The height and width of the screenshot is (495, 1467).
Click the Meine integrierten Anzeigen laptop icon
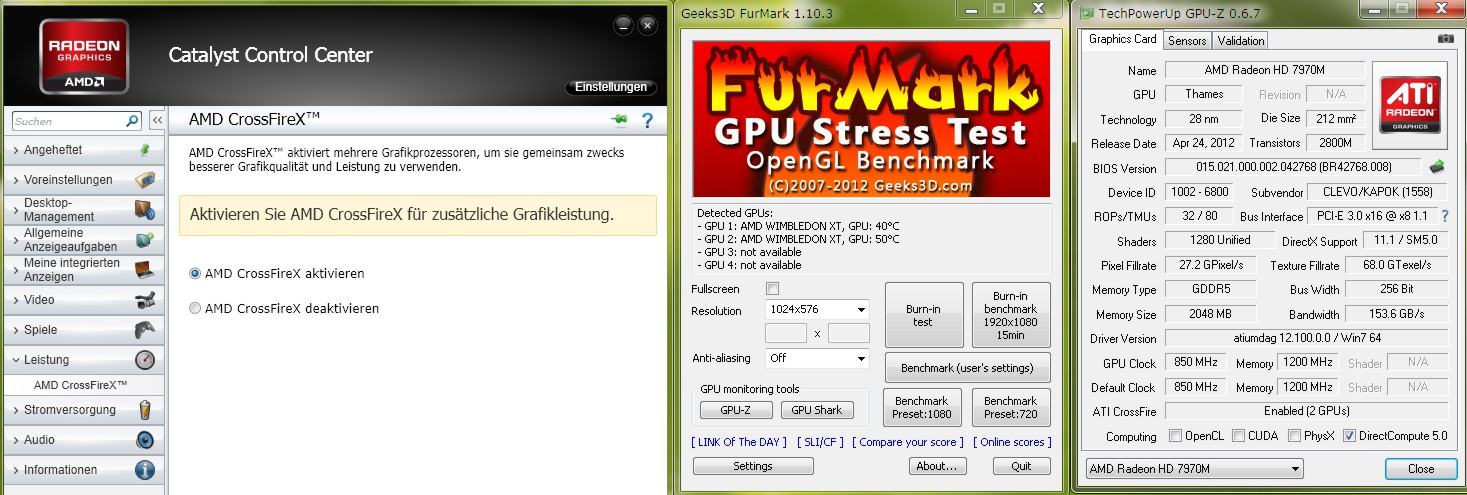click(x=145, y=270)
